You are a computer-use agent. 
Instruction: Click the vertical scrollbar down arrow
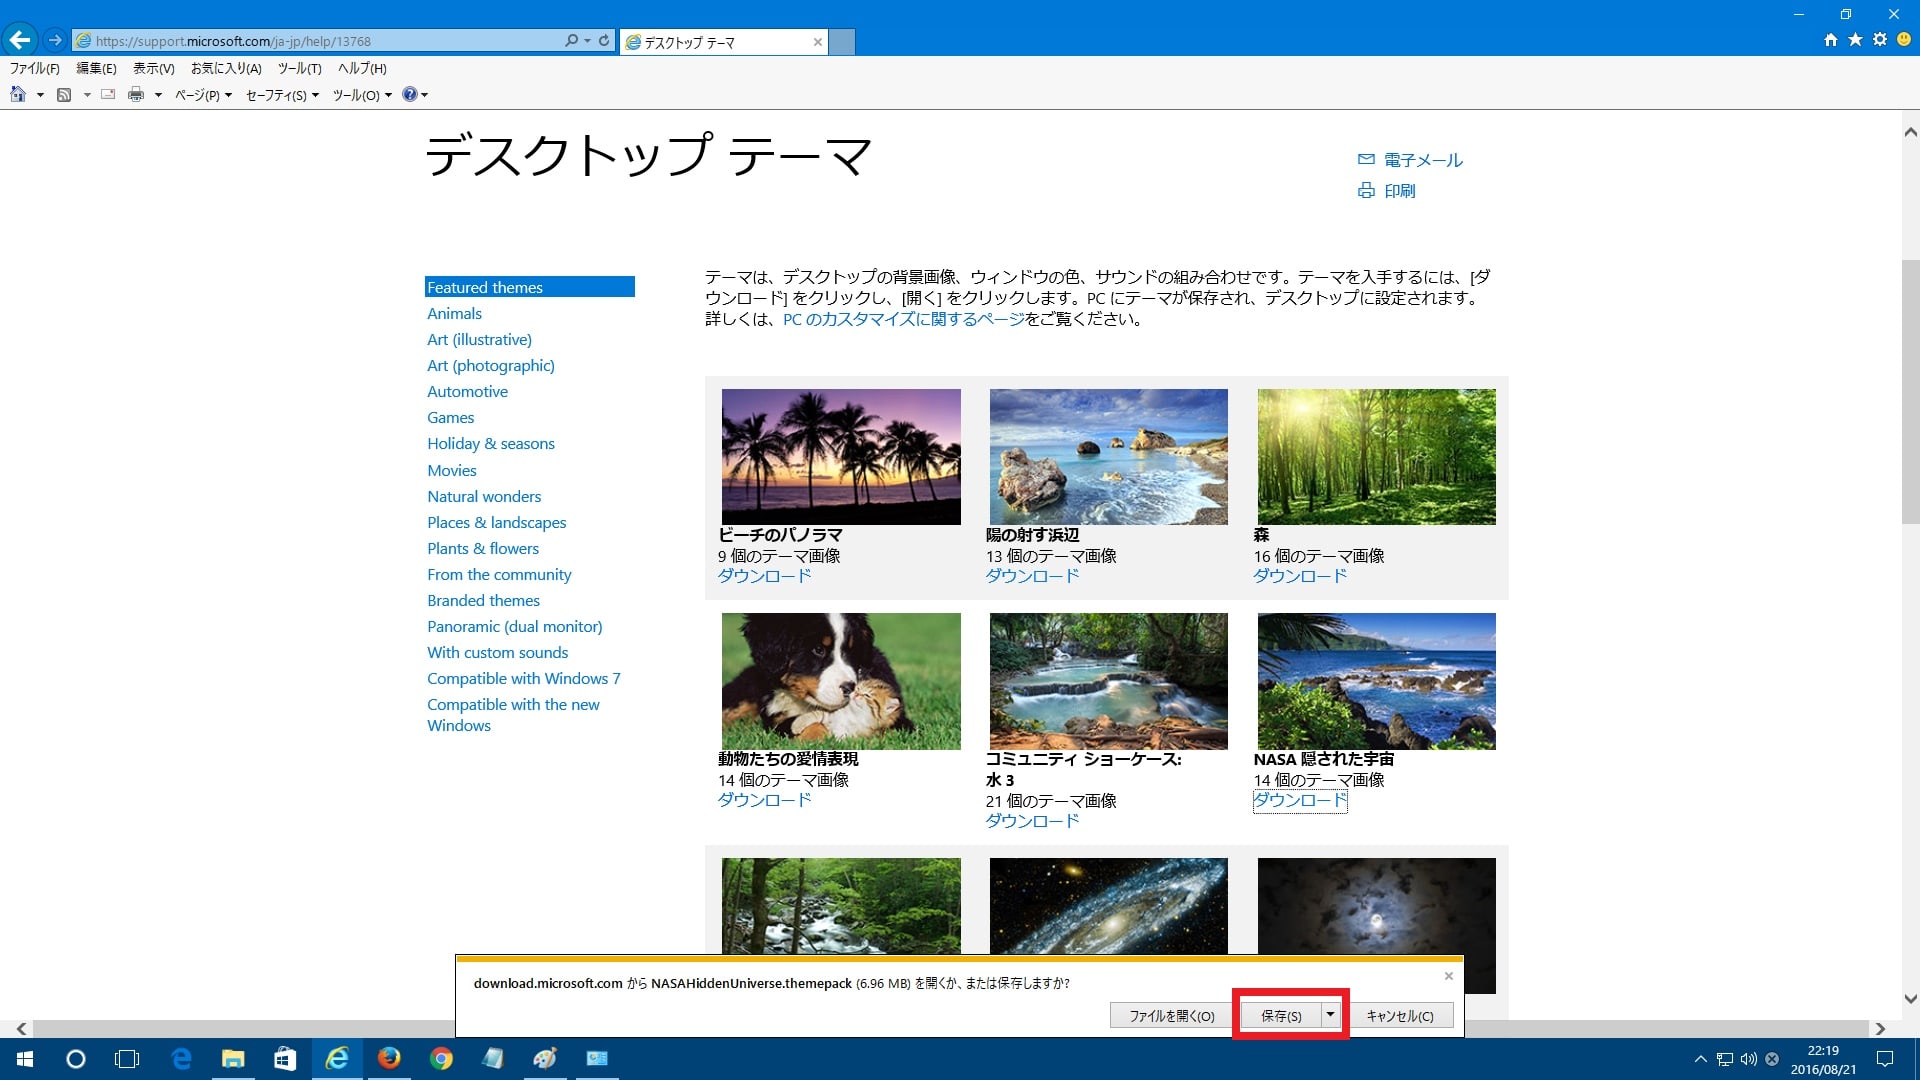(1910, 998)
